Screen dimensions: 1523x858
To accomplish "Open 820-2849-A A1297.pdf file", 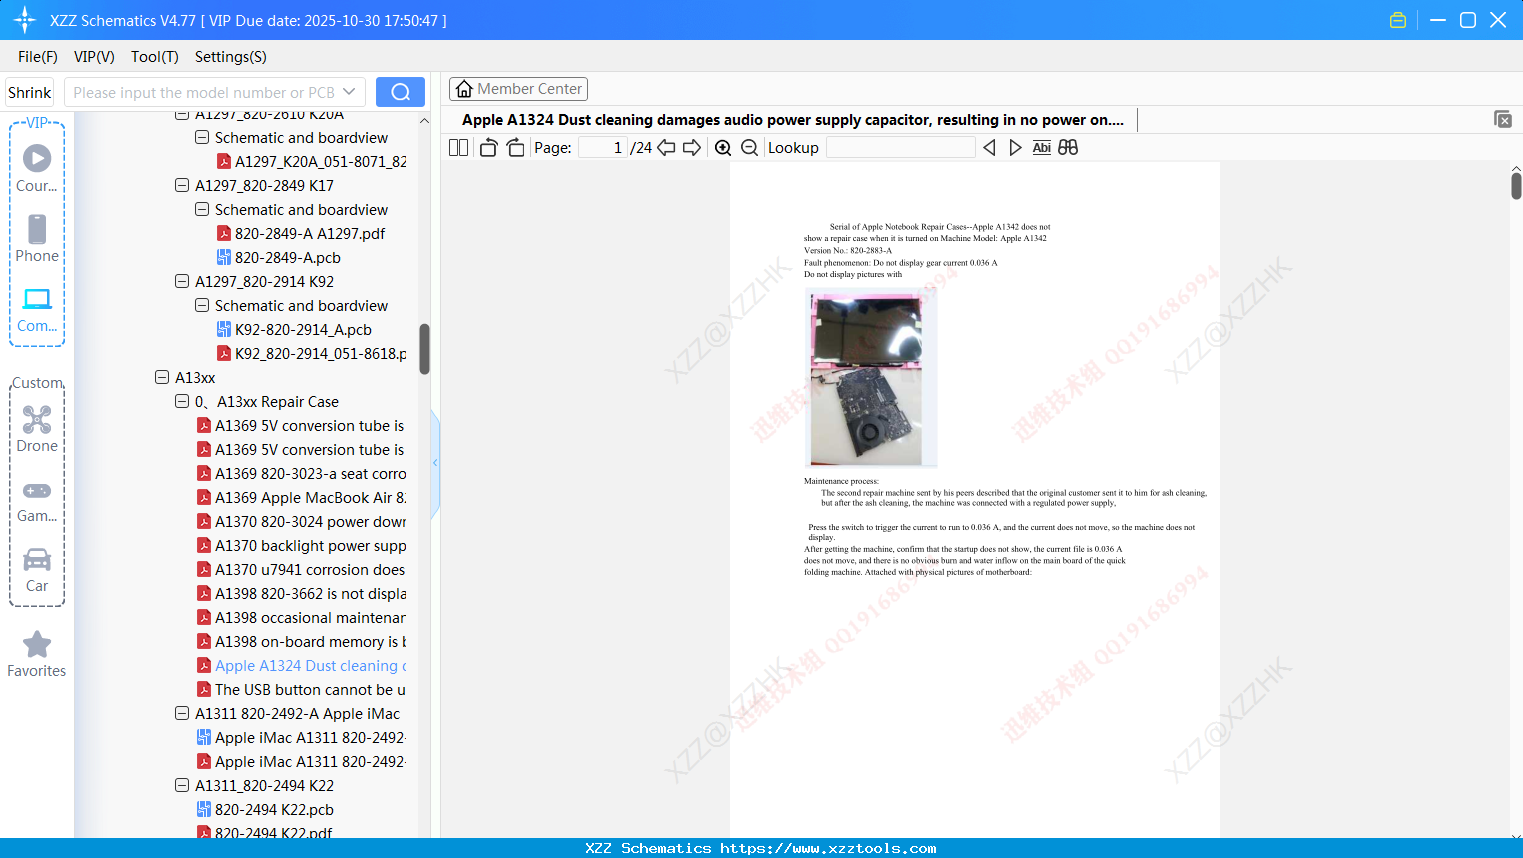I will [x=301, y=234].
